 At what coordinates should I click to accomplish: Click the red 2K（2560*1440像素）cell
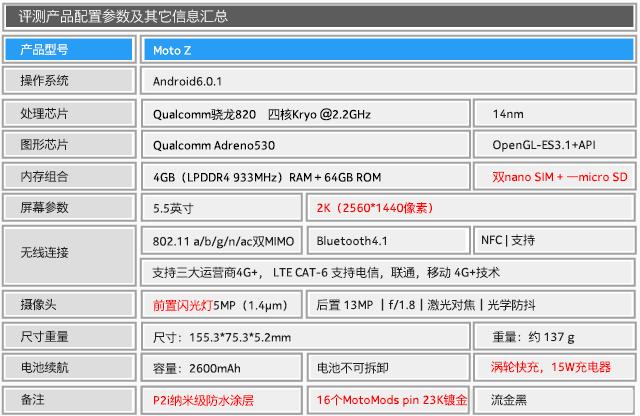click(471, 207)
